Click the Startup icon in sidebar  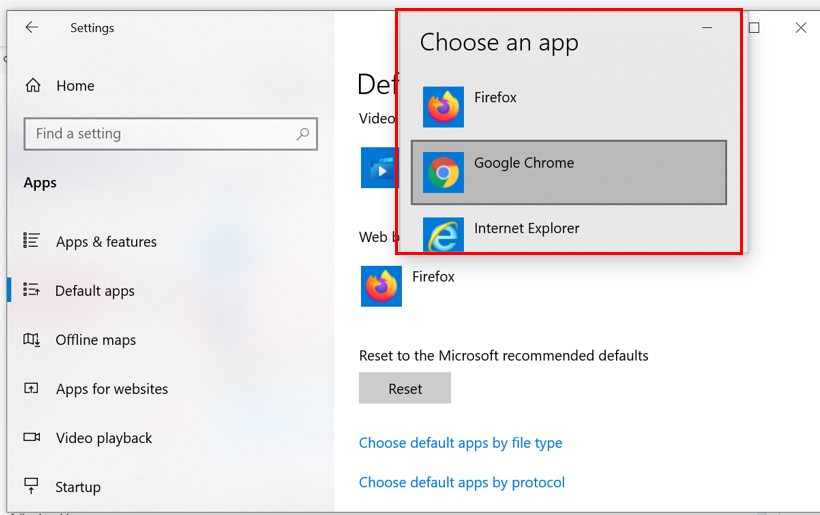pyautogui.click(x=31, y=486)
